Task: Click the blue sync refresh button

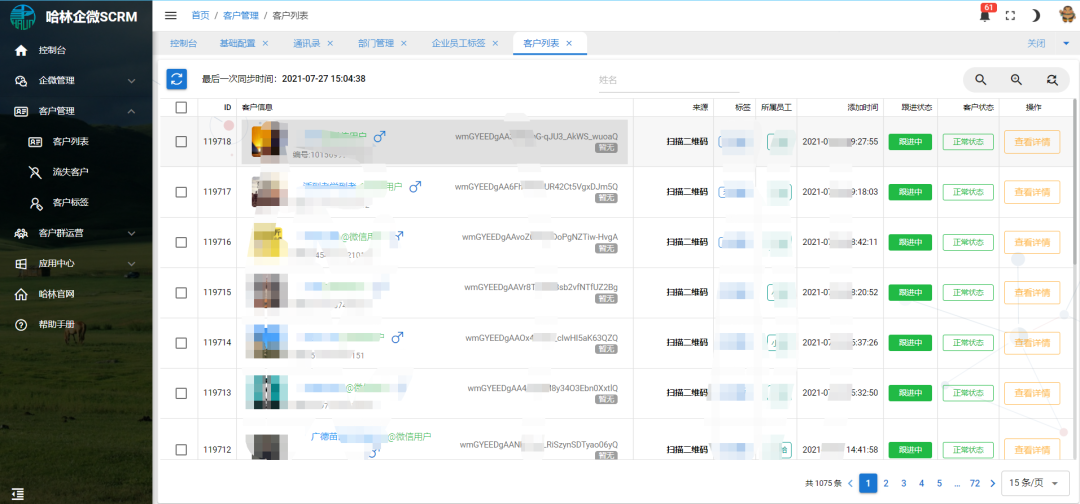Action: click(x=177, y=79)
